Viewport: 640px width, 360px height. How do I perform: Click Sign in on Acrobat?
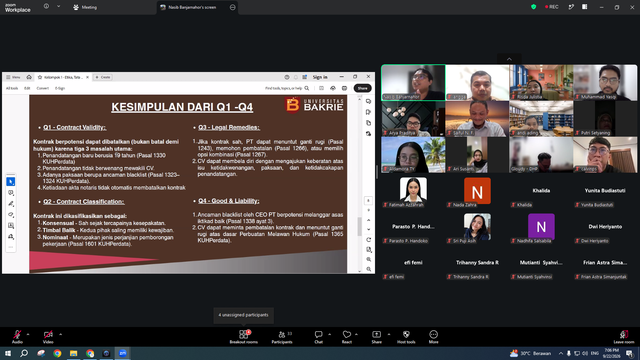[x=320, y=77]
